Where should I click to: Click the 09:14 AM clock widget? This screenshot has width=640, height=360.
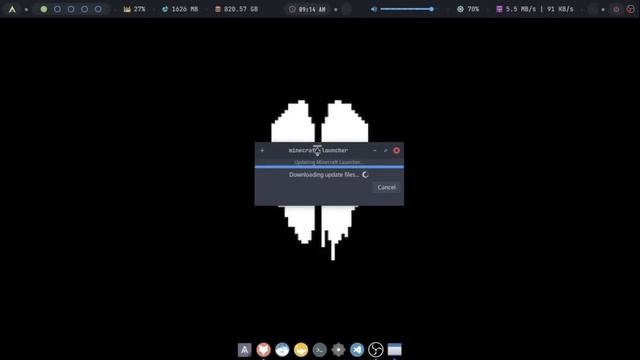coord(307,9)
